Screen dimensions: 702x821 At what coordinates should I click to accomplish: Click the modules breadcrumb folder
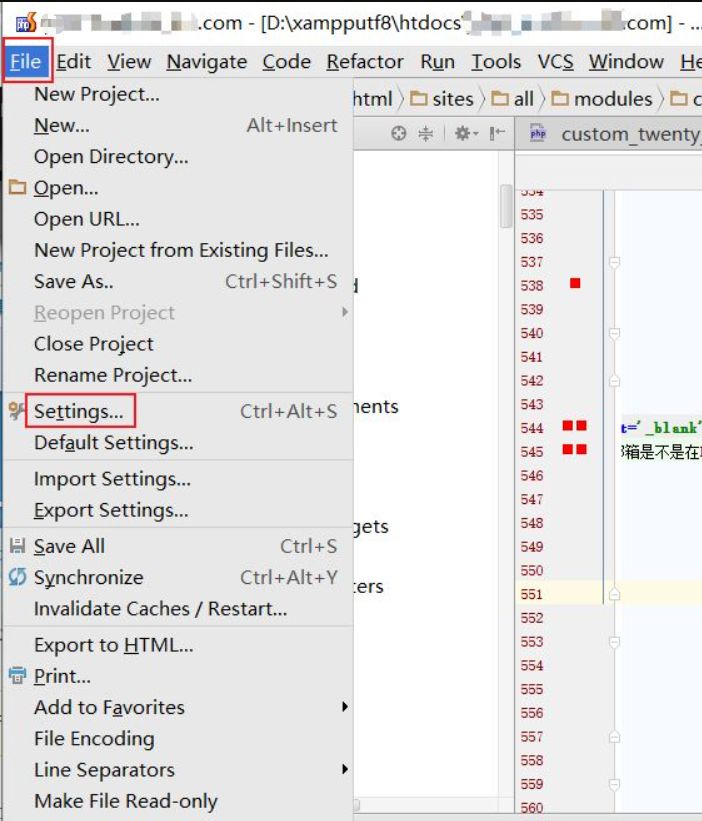pyautogui.click(x=601, y=99)
